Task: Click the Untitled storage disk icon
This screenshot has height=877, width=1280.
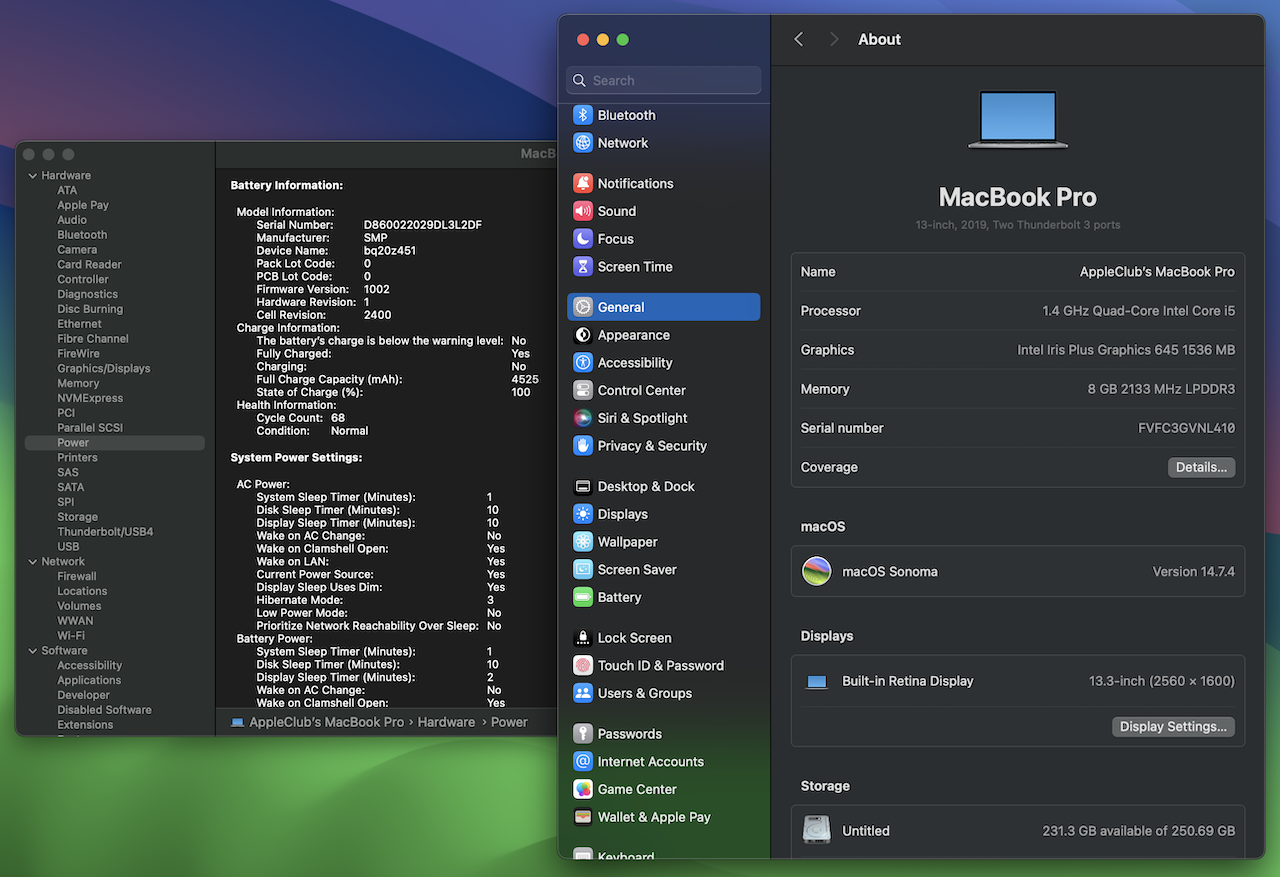Action: tap(817, 830)
